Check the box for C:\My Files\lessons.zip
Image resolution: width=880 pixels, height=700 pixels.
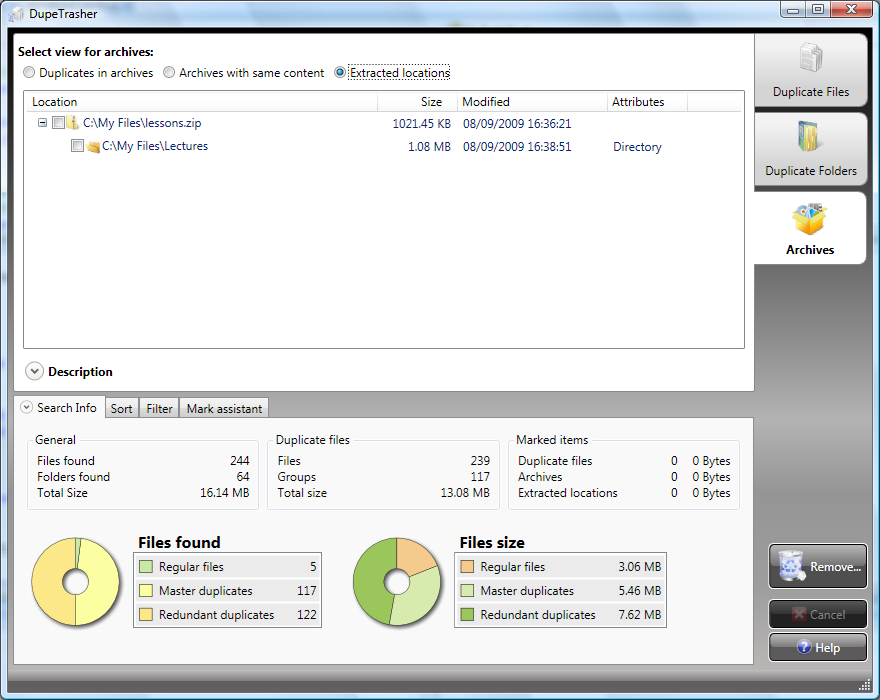[58, 122]
